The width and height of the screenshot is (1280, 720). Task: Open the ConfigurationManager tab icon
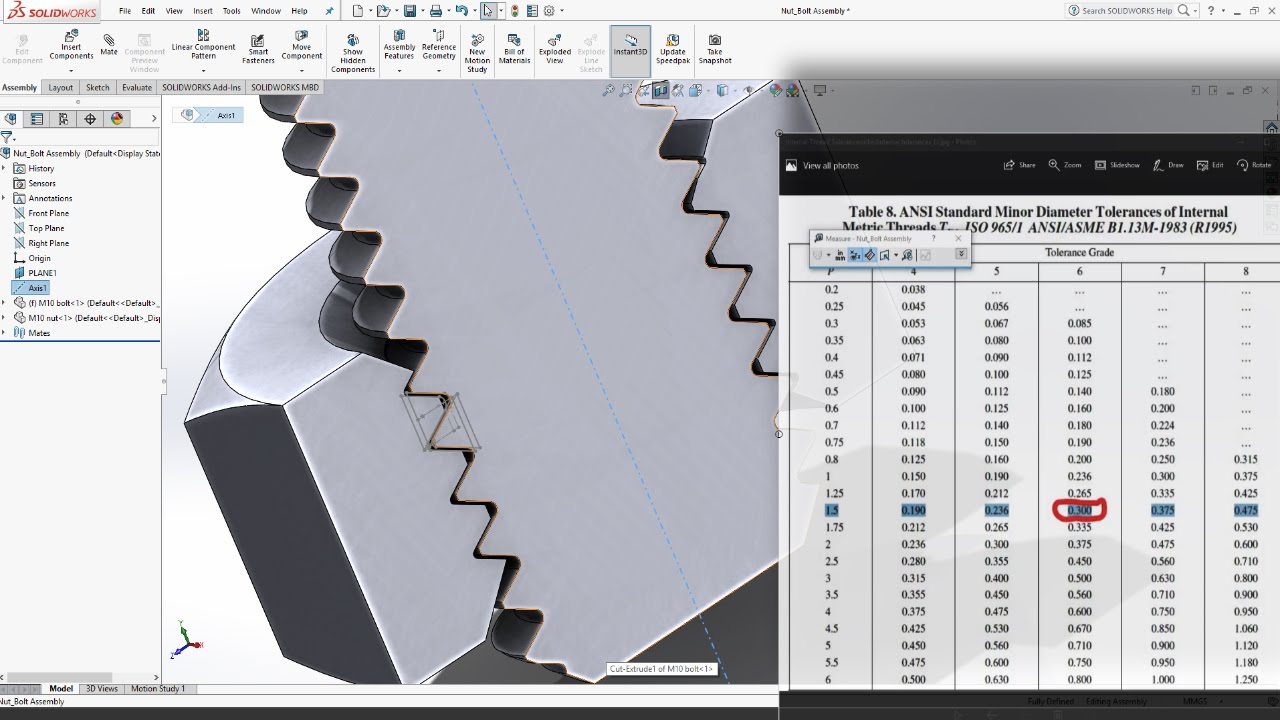64,118
